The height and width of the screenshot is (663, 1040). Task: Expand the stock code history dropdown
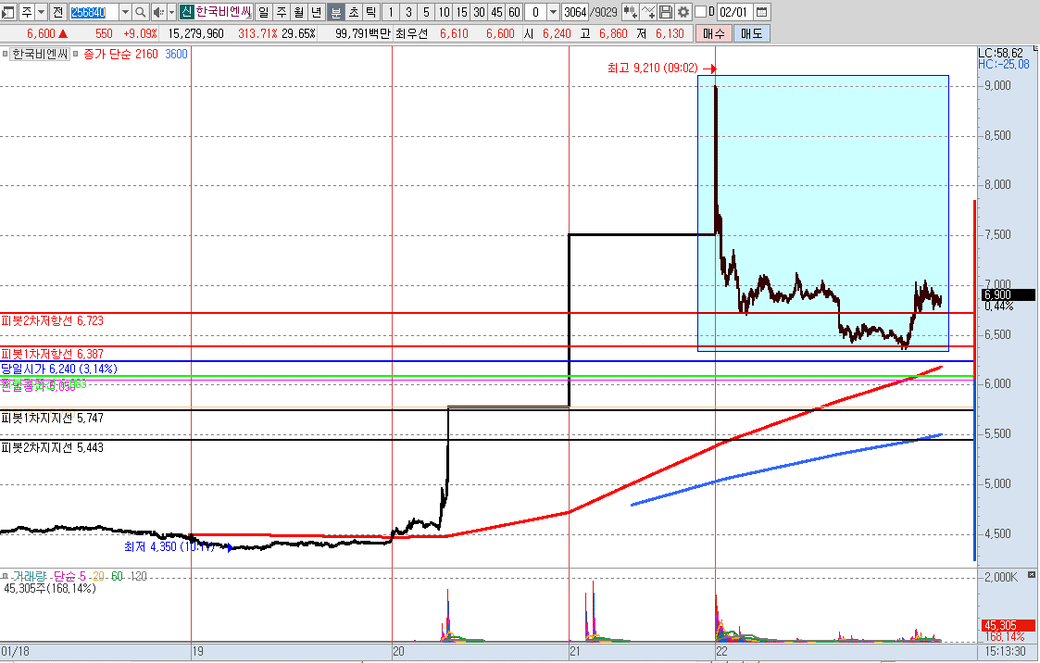pos(124,12)
